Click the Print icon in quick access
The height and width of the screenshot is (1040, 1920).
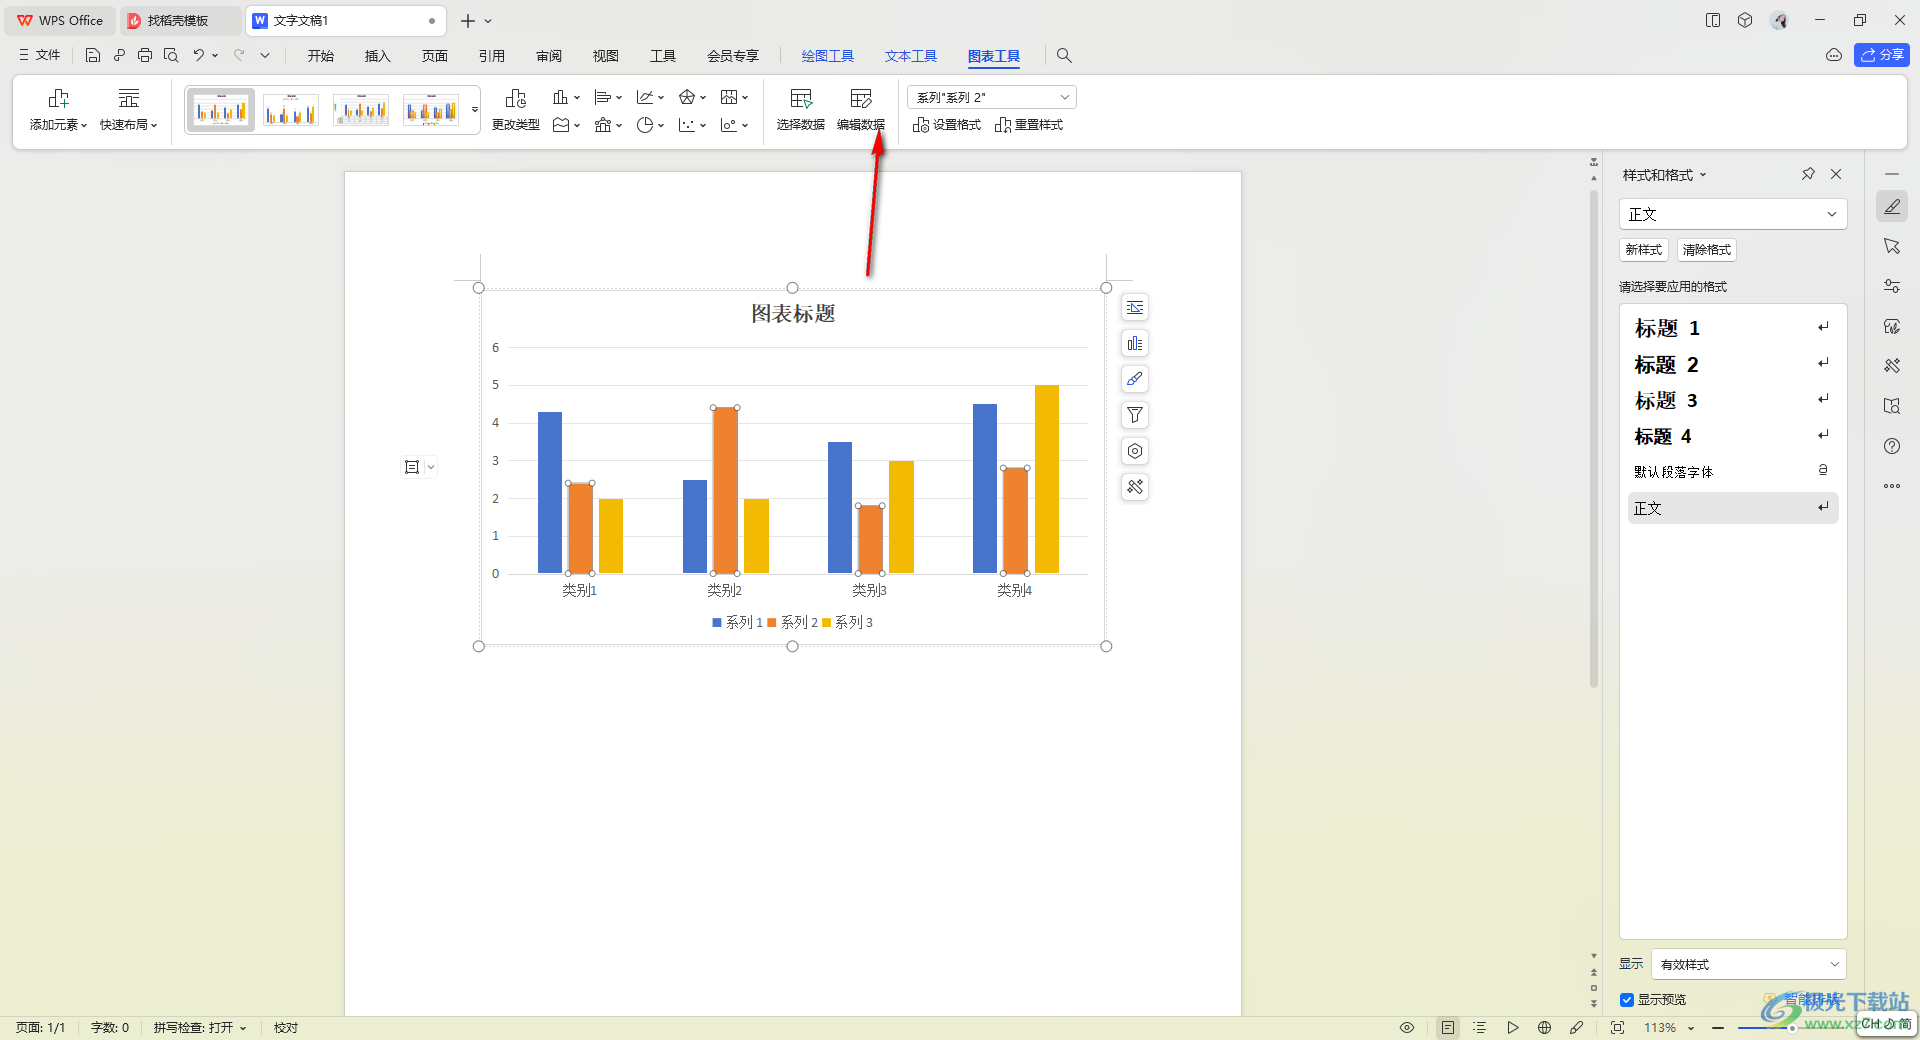click(x=145, y=56)
